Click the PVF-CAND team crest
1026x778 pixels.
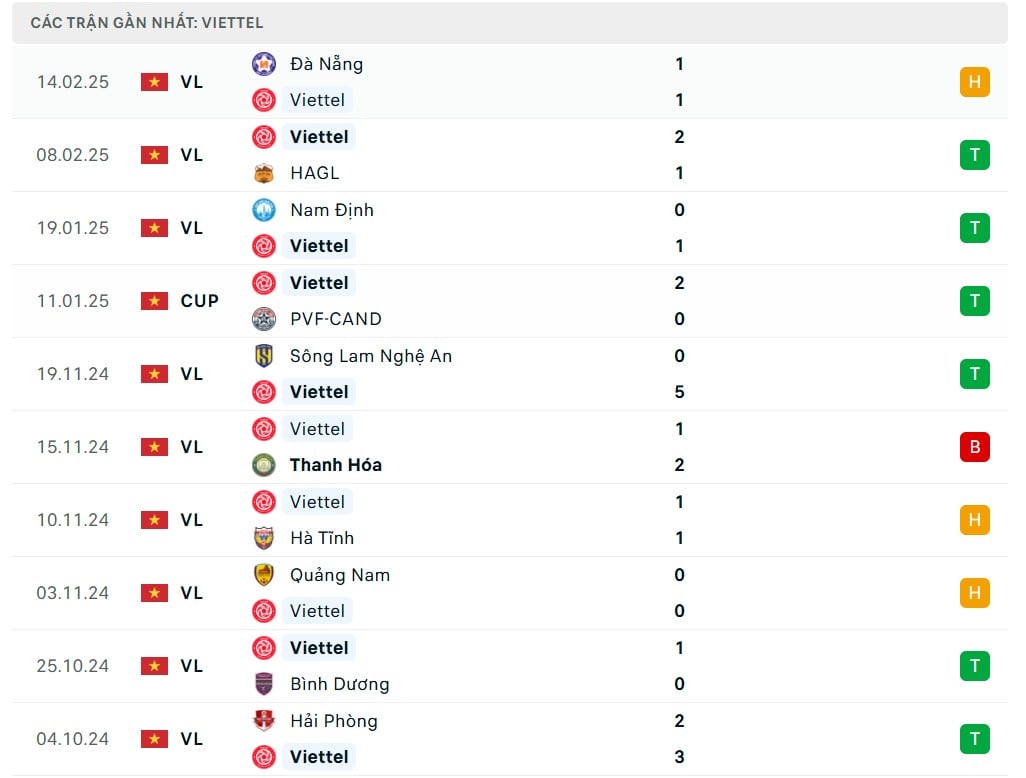click(x=264, y=319)
